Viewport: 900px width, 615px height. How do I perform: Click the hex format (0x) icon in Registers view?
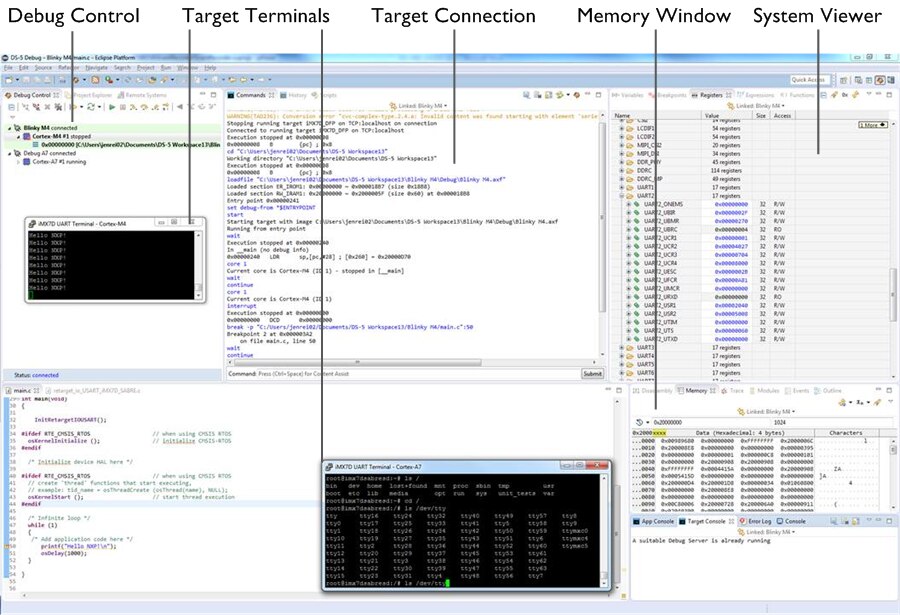coord(845,95)
